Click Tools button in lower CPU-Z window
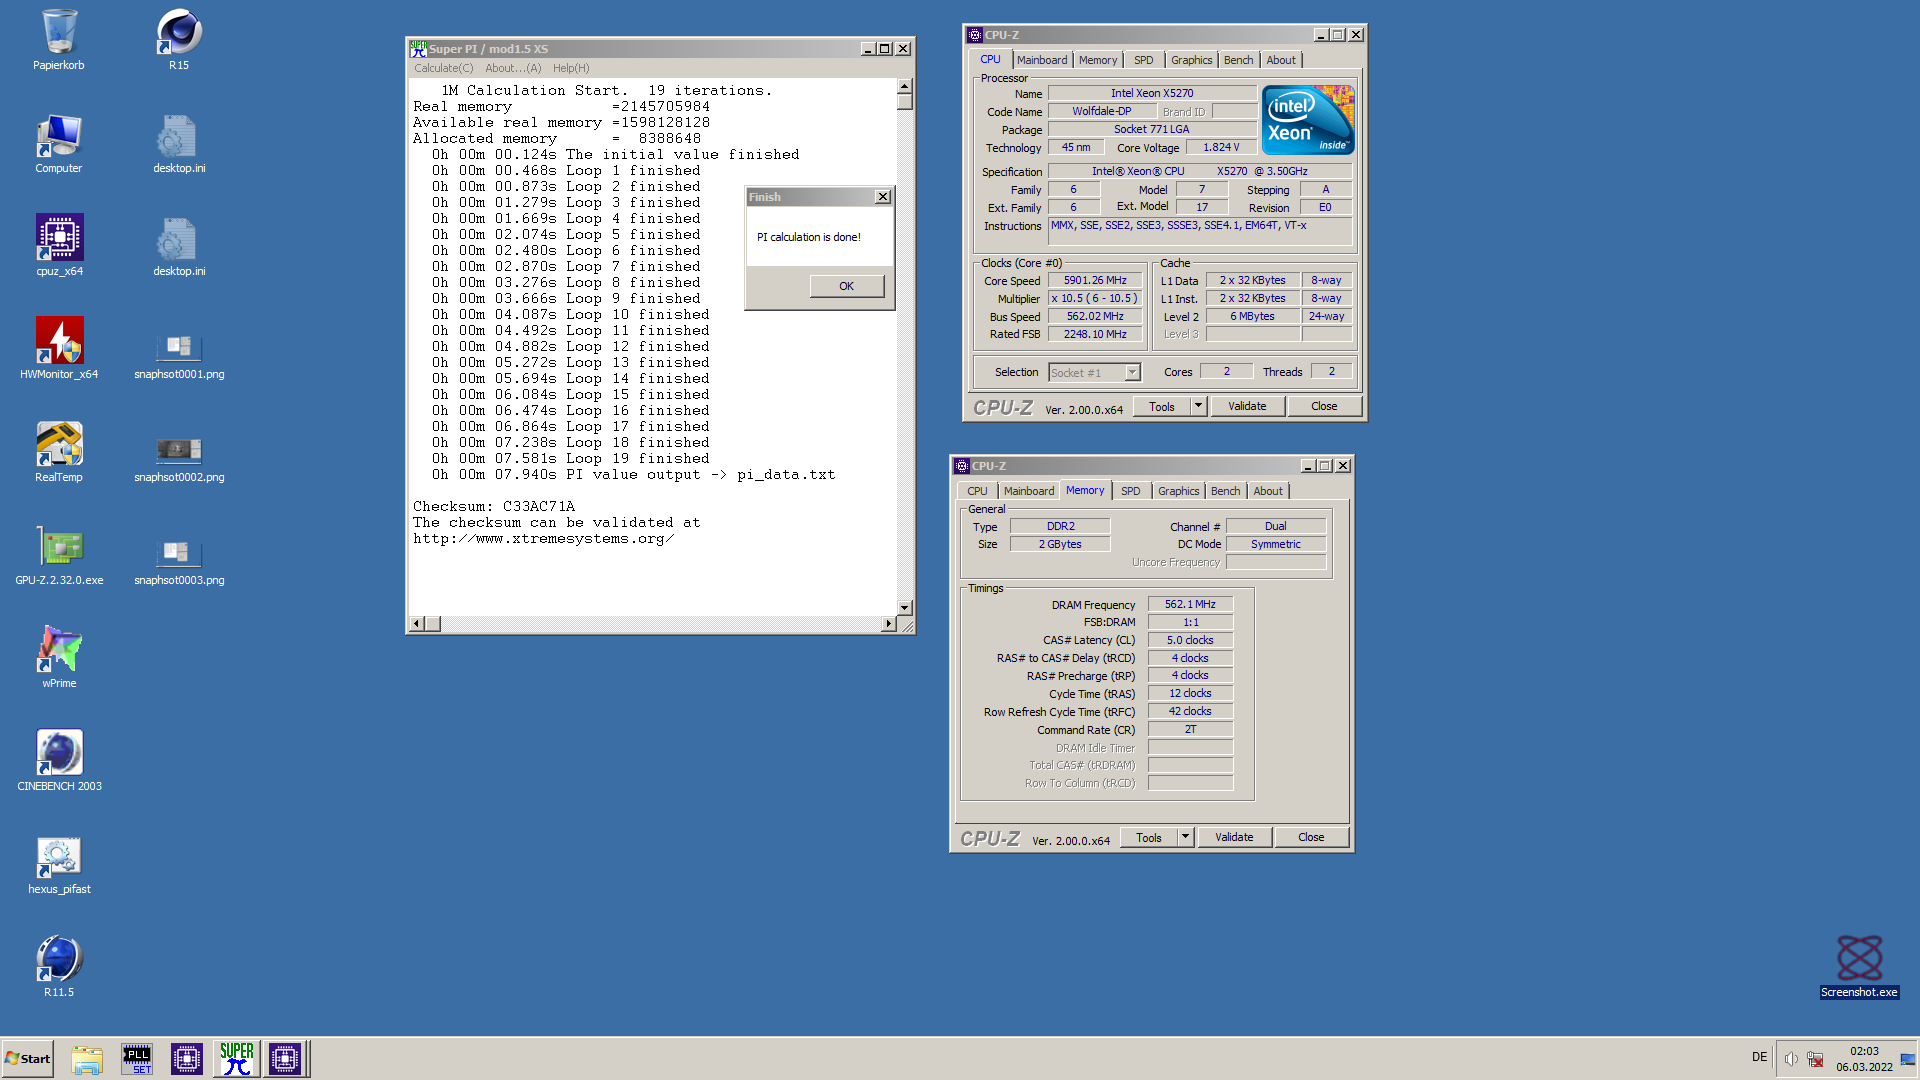This screenshot has width=1920, height=1080. coord(1149,838)
